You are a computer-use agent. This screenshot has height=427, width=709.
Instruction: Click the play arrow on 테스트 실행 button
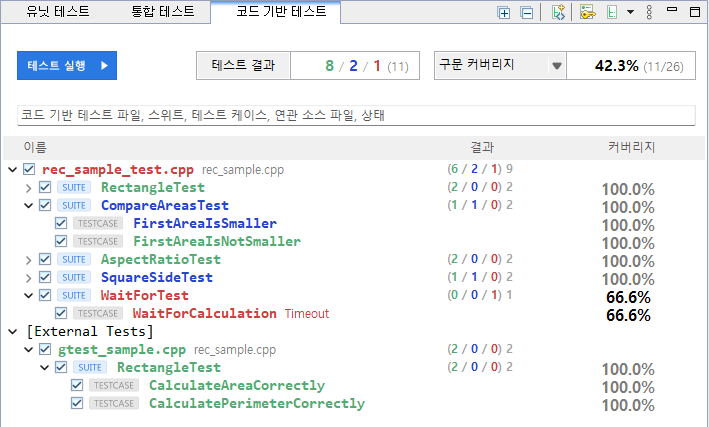[104, 66]
